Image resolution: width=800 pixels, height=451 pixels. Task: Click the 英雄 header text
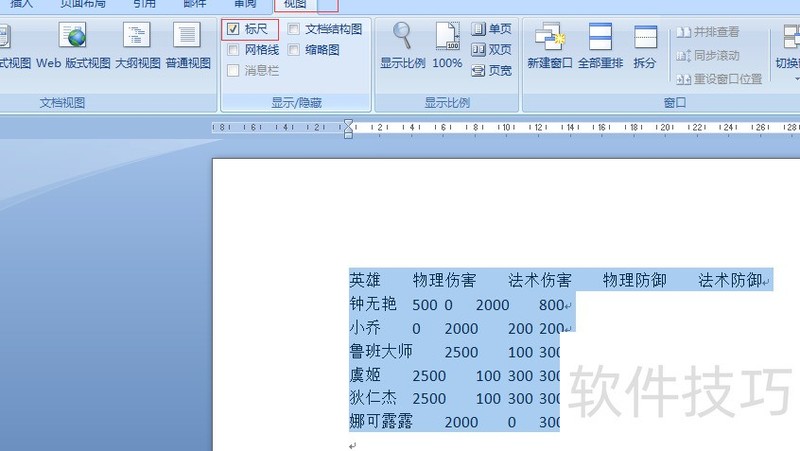tap(365, 280)
